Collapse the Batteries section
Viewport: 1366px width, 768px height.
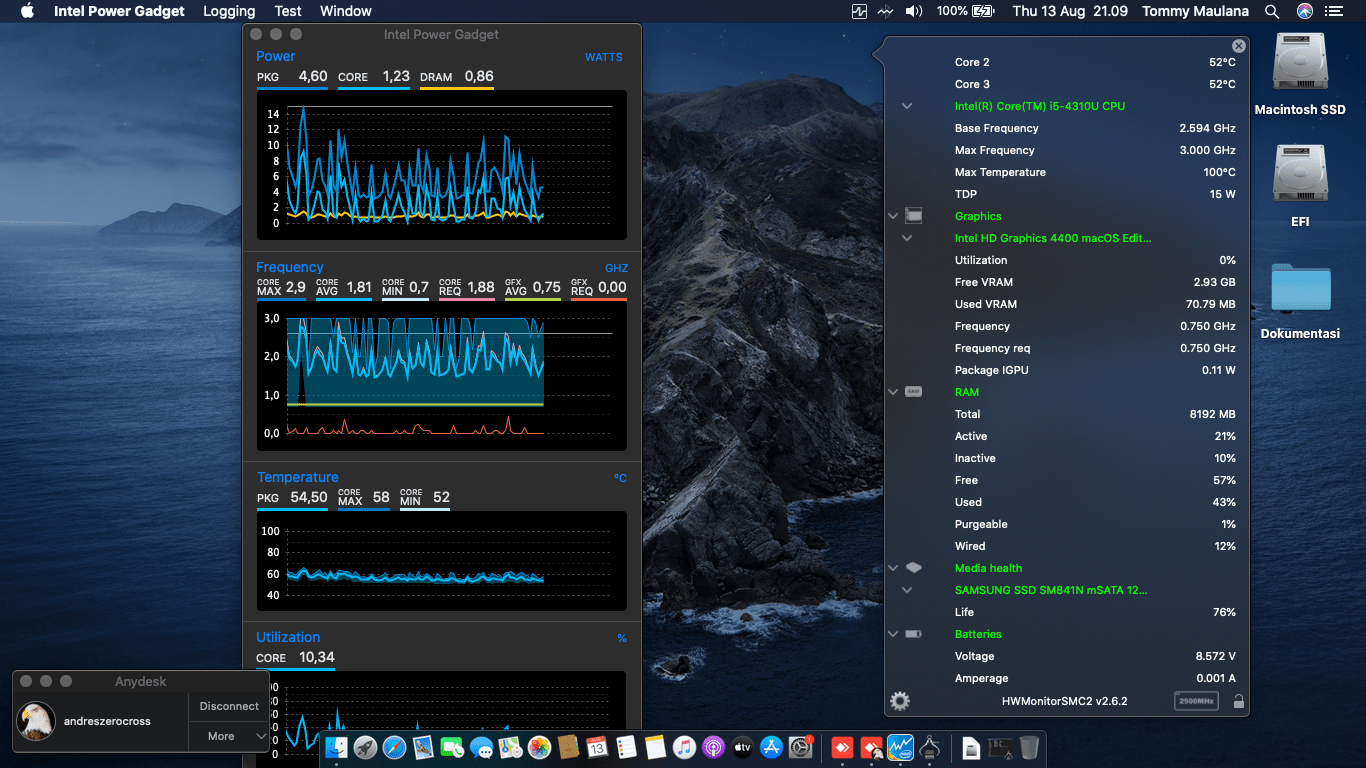pos(893,634)
